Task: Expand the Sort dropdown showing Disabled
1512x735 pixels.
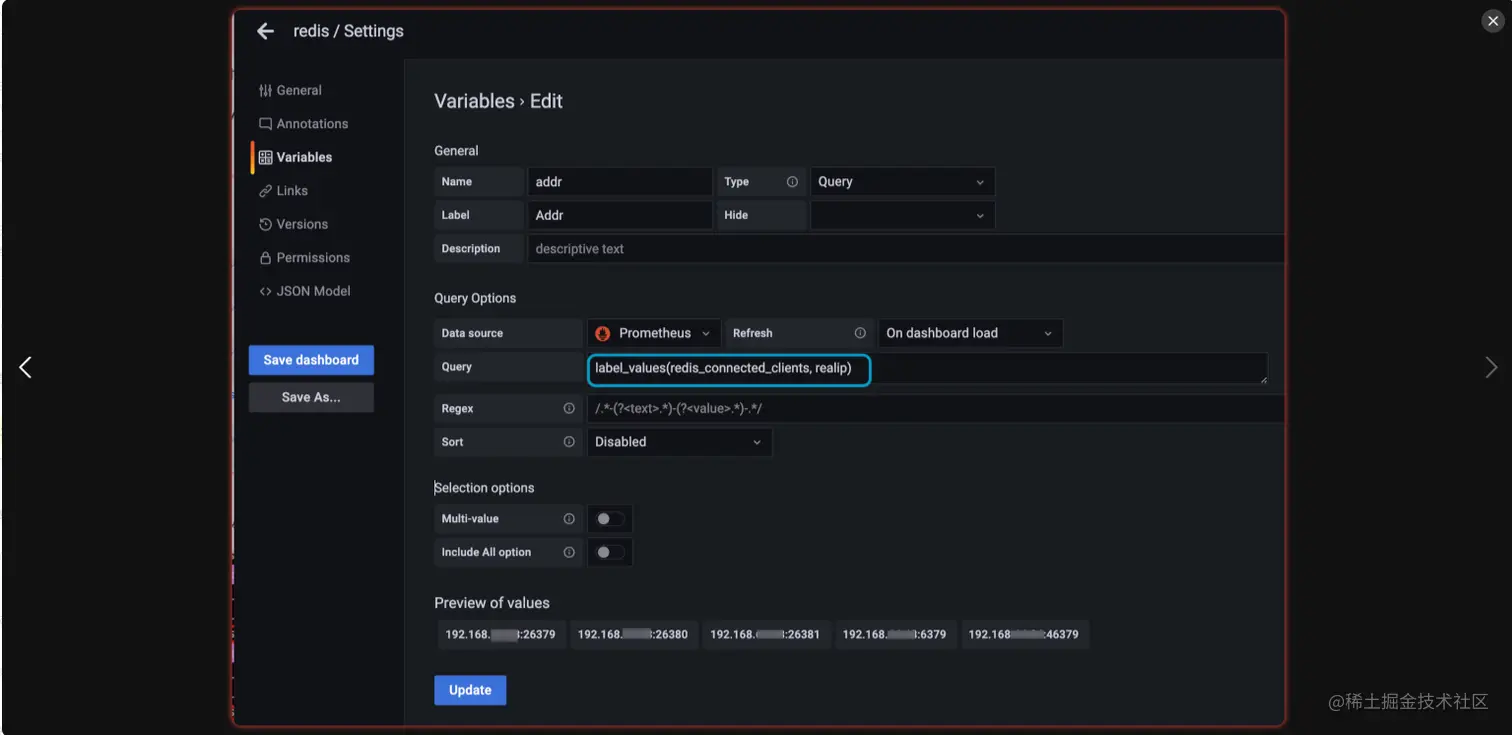Action: click(x=679, y=442)
